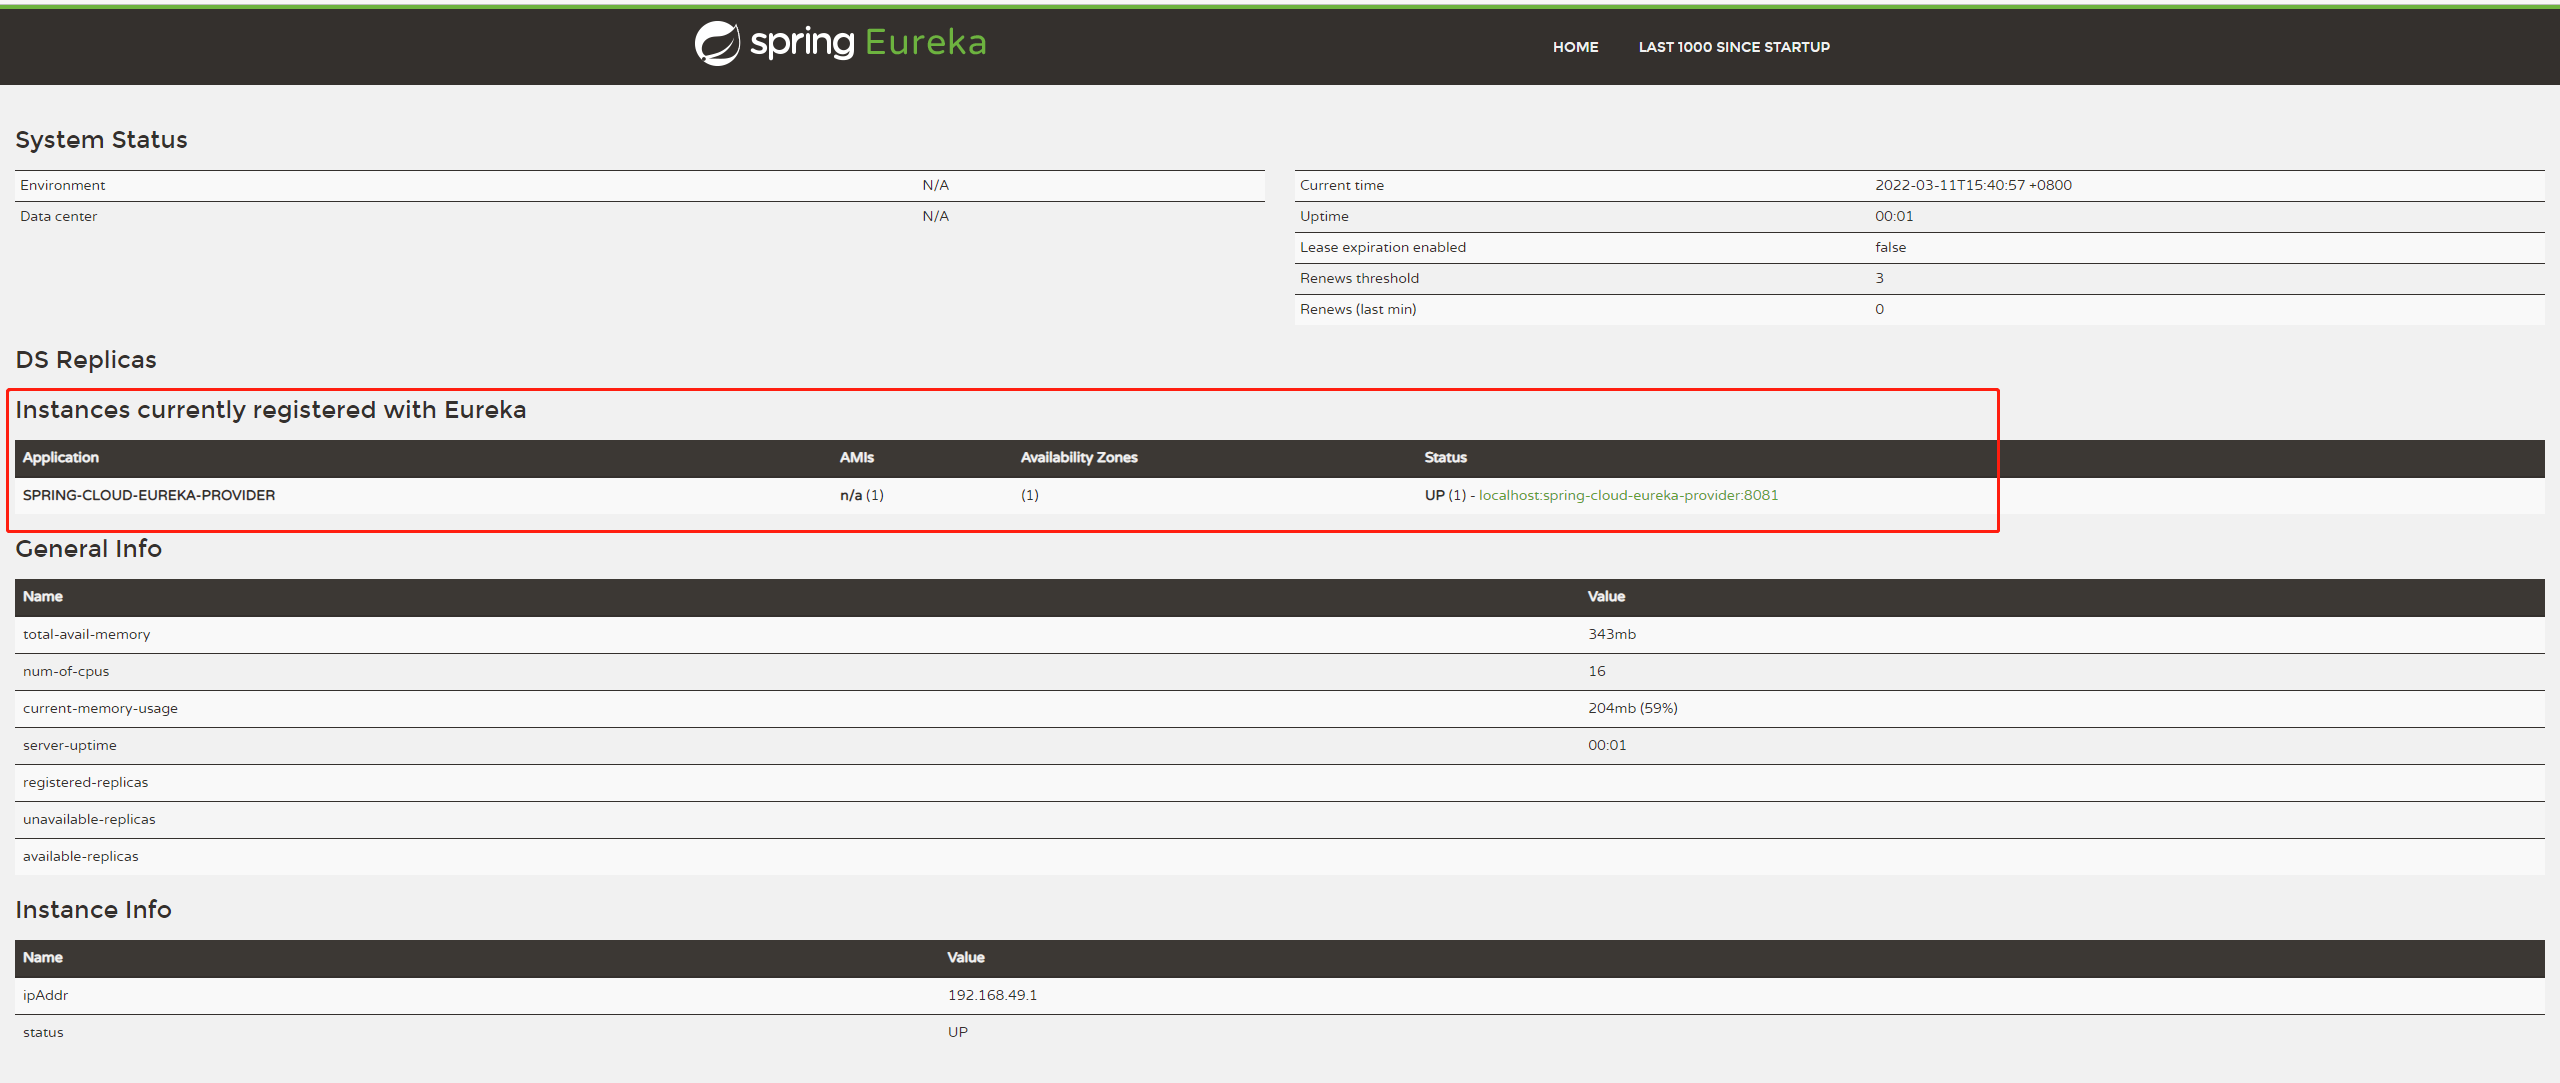Viewport: 2560px width, 1083px height.
Task: Select the 204mb (59%) usage value
Action: (x=1633, y=708)
